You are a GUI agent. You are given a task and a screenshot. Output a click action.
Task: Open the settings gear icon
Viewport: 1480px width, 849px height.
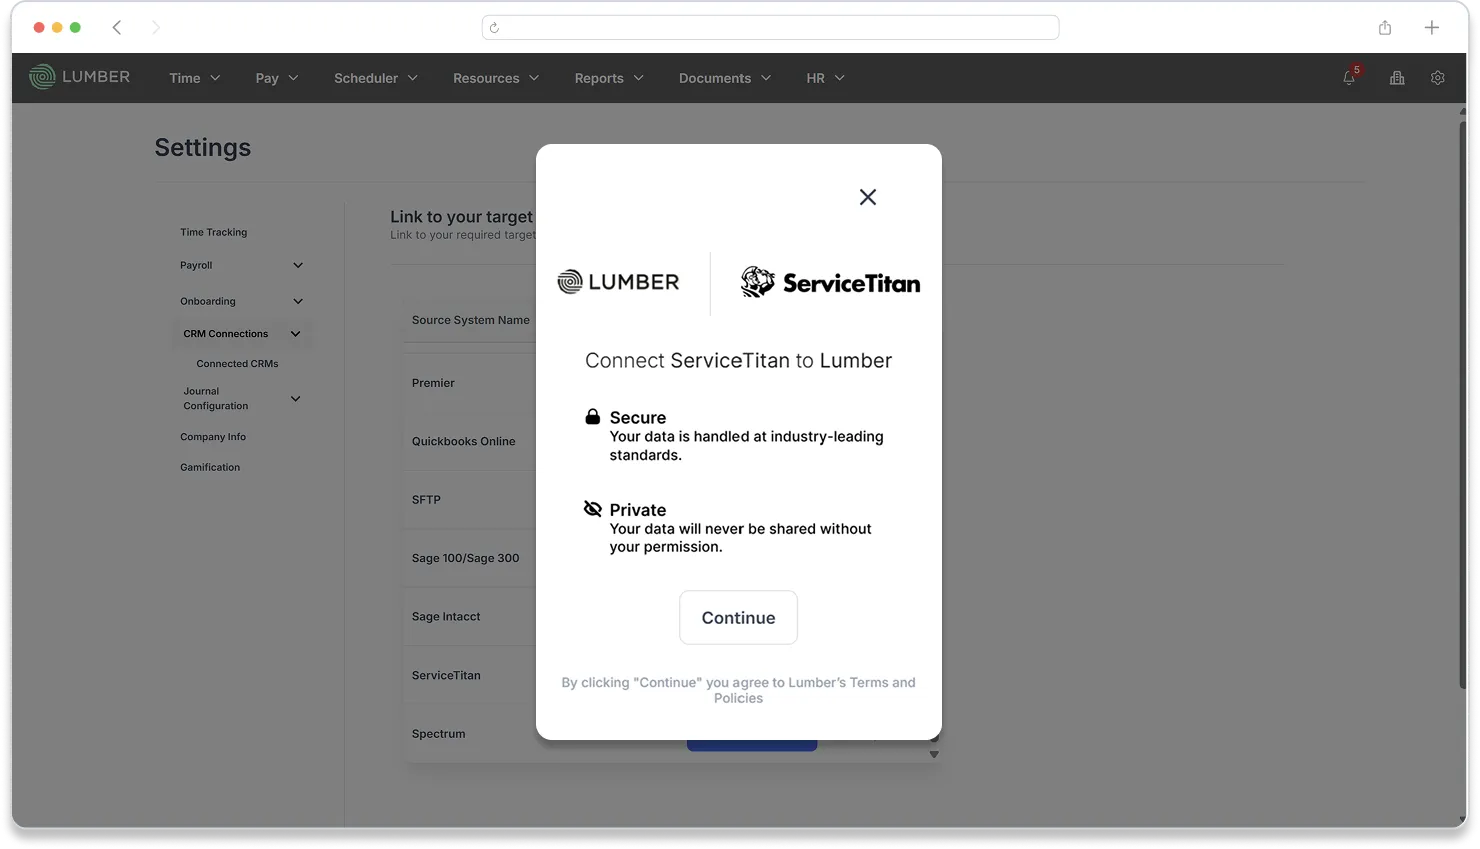tap(1437, 78)
